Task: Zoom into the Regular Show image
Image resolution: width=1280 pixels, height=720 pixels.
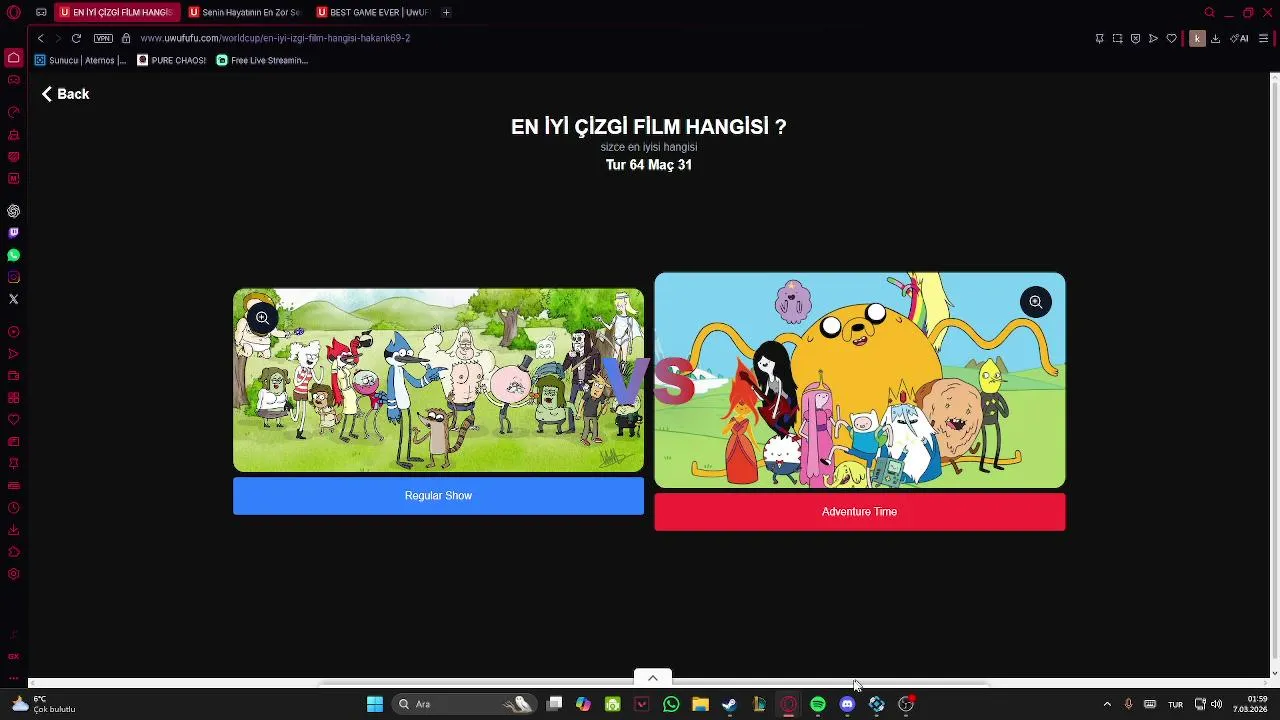Action: [262, 318]
